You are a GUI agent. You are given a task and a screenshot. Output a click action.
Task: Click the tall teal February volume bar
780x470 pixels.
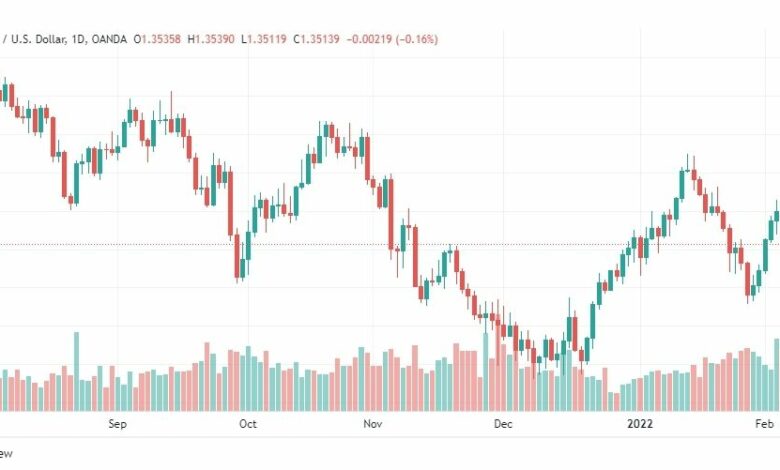point(777,375)
